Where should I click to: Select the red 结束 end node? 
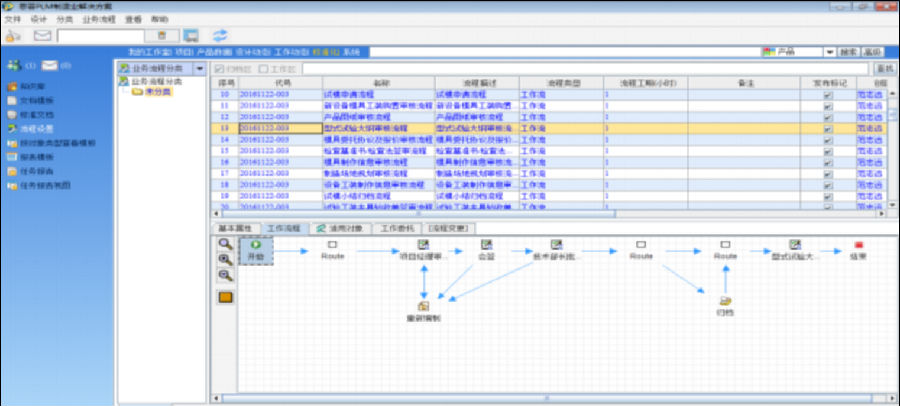pos(857,249)
